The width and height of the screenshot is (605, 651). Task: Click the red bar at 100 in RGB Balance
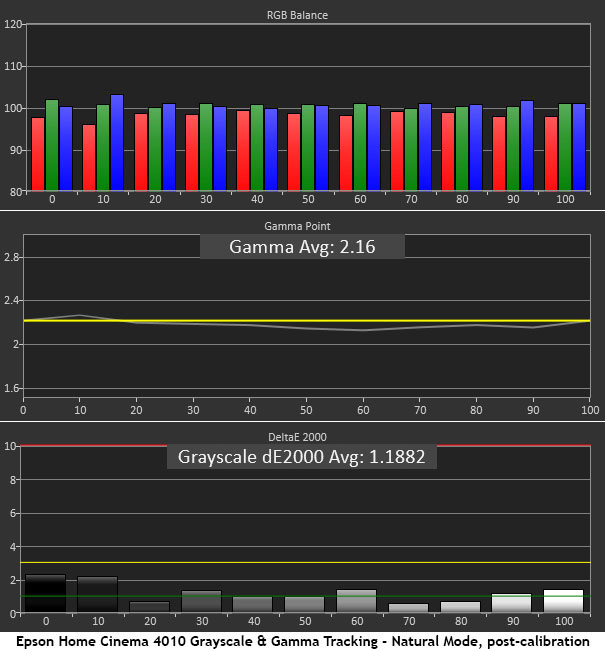point(551,153)
